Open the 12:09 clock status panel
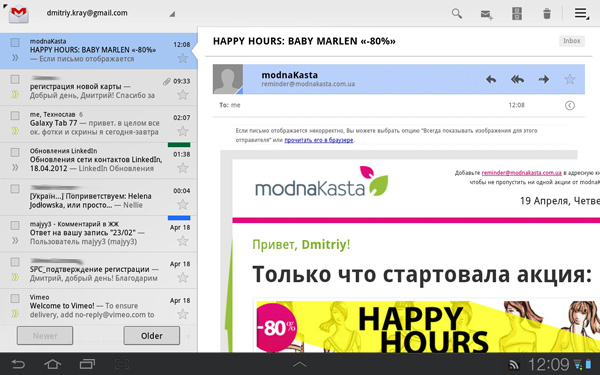 [x=549, y=364]
